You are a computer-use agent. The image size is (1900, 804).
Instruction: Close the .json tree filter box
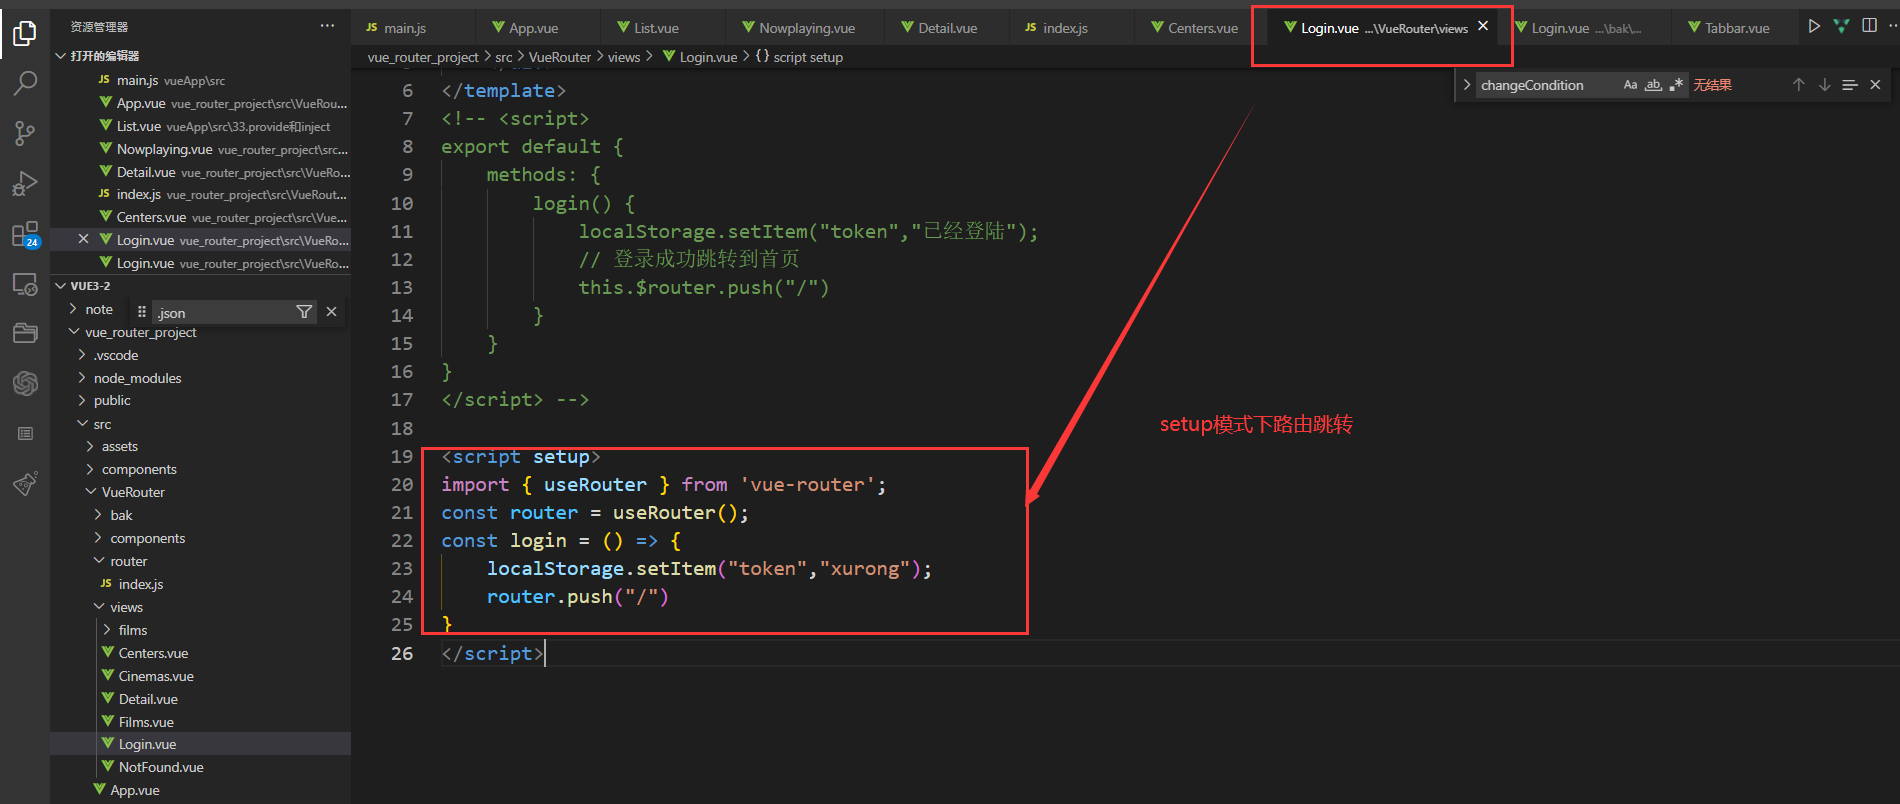pyautogui.click(x=331, y=312)
